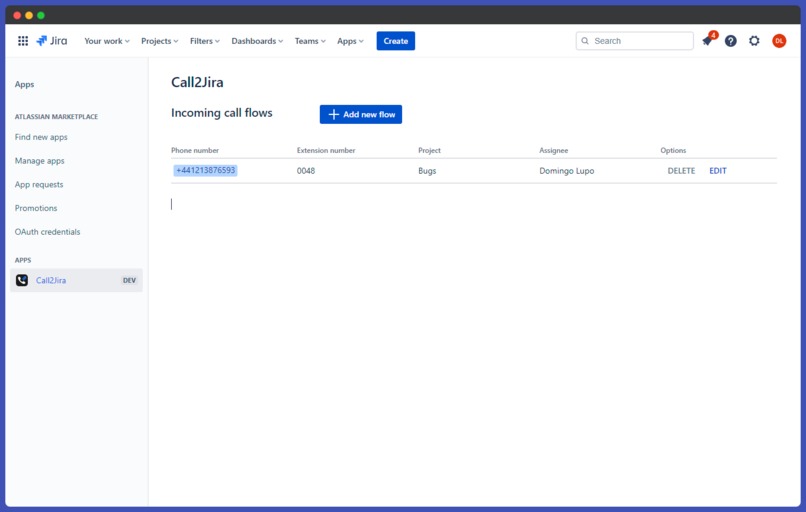Open the app switcher grid icon
Screen dimensions: 806x512
(x=23, y=41)
